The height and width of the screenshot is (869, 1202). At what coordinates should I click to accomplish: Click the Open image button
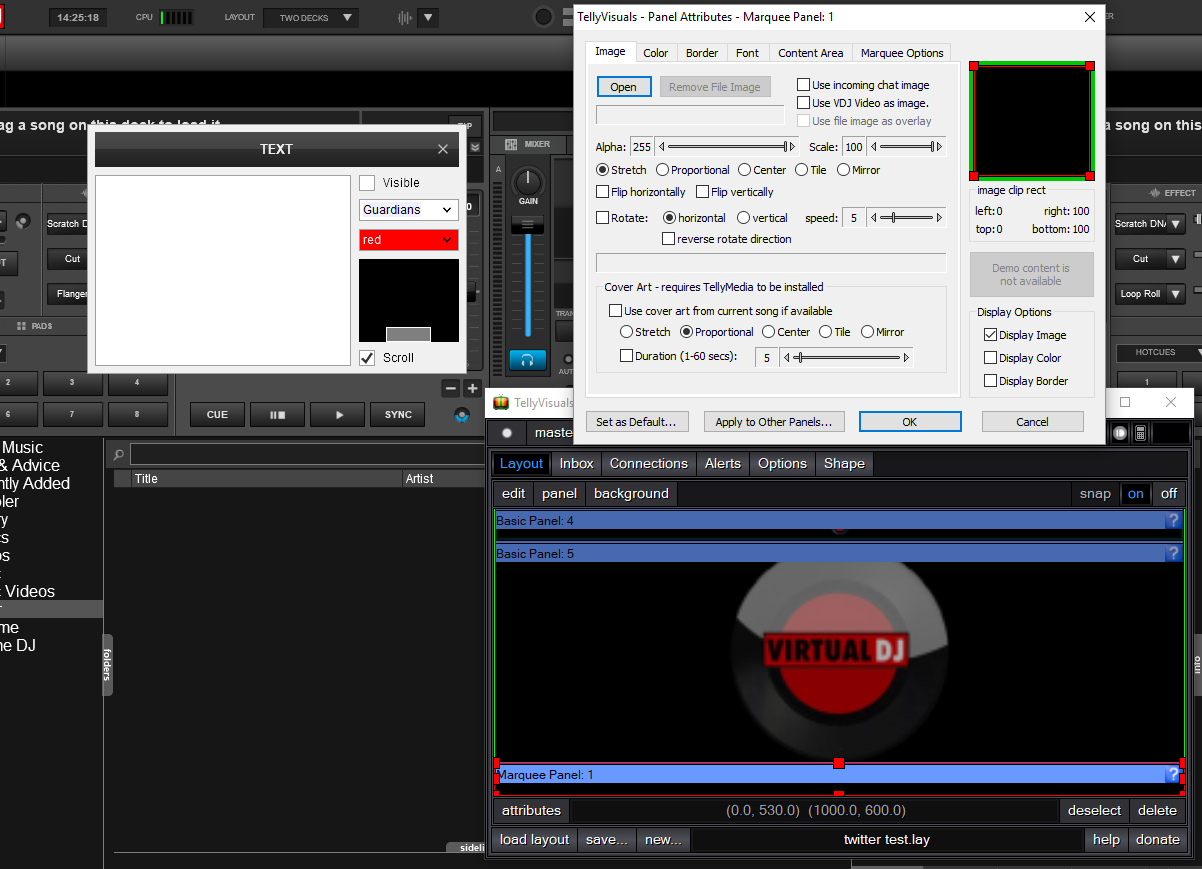pos(624,87)
